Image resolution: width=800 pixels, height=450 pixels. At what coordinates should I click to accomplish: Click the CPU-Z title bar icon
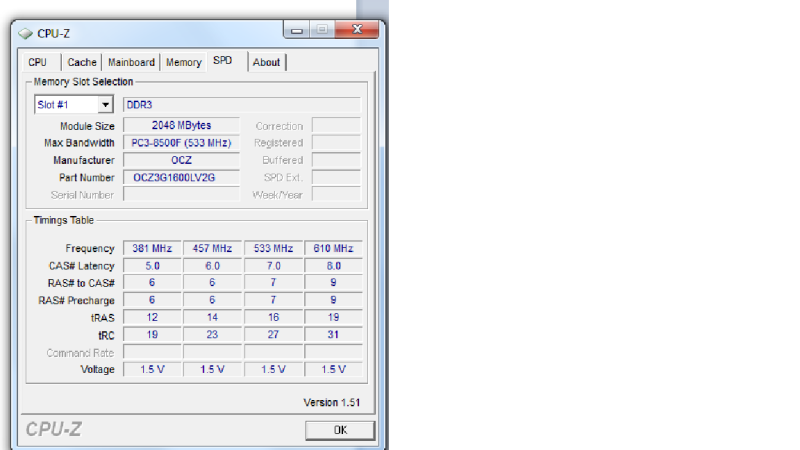pos(26,34)
